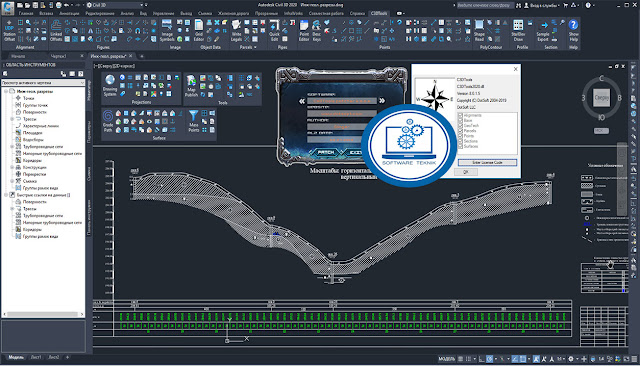Launch the Station Offset alignment tool
640x366 pixels.
[x=9, y=31]
